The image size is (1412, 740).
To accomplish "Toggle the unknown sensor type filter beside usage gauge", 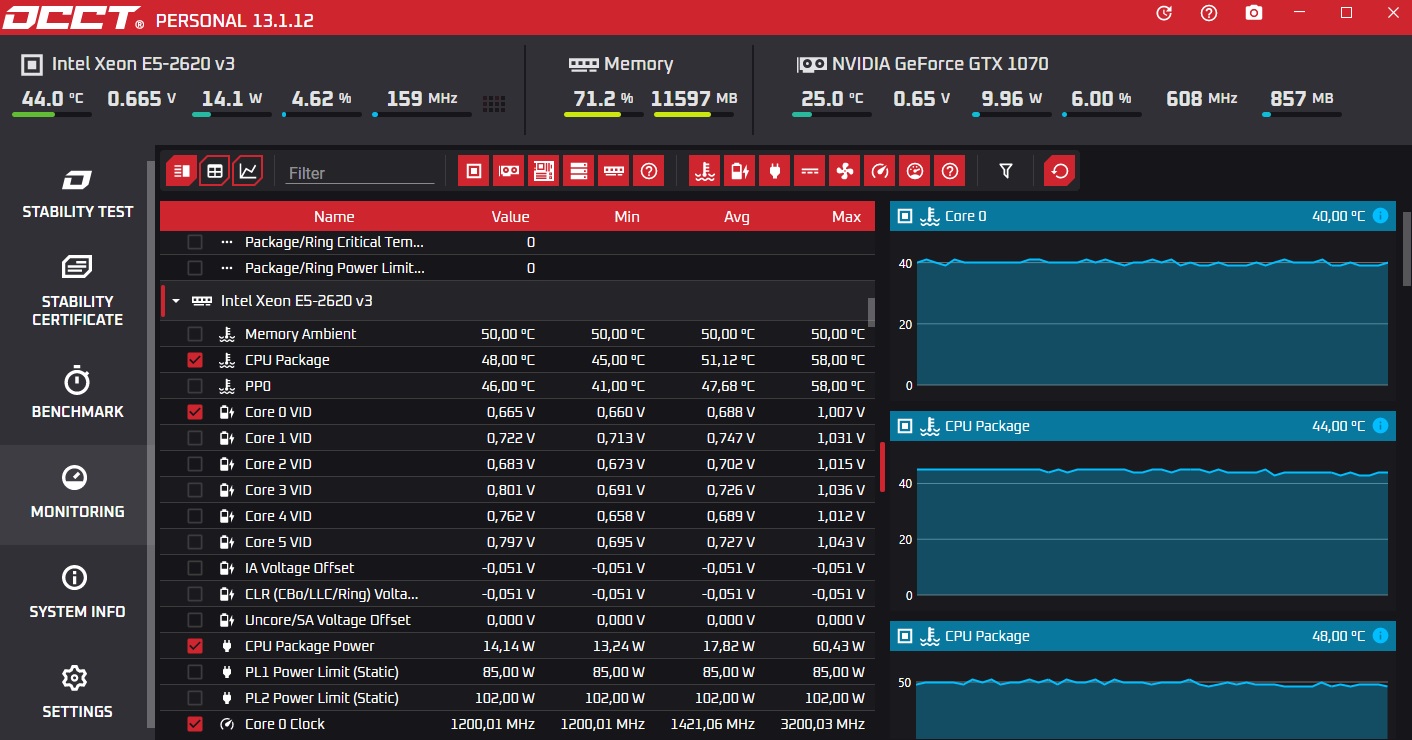I will 949,171.
